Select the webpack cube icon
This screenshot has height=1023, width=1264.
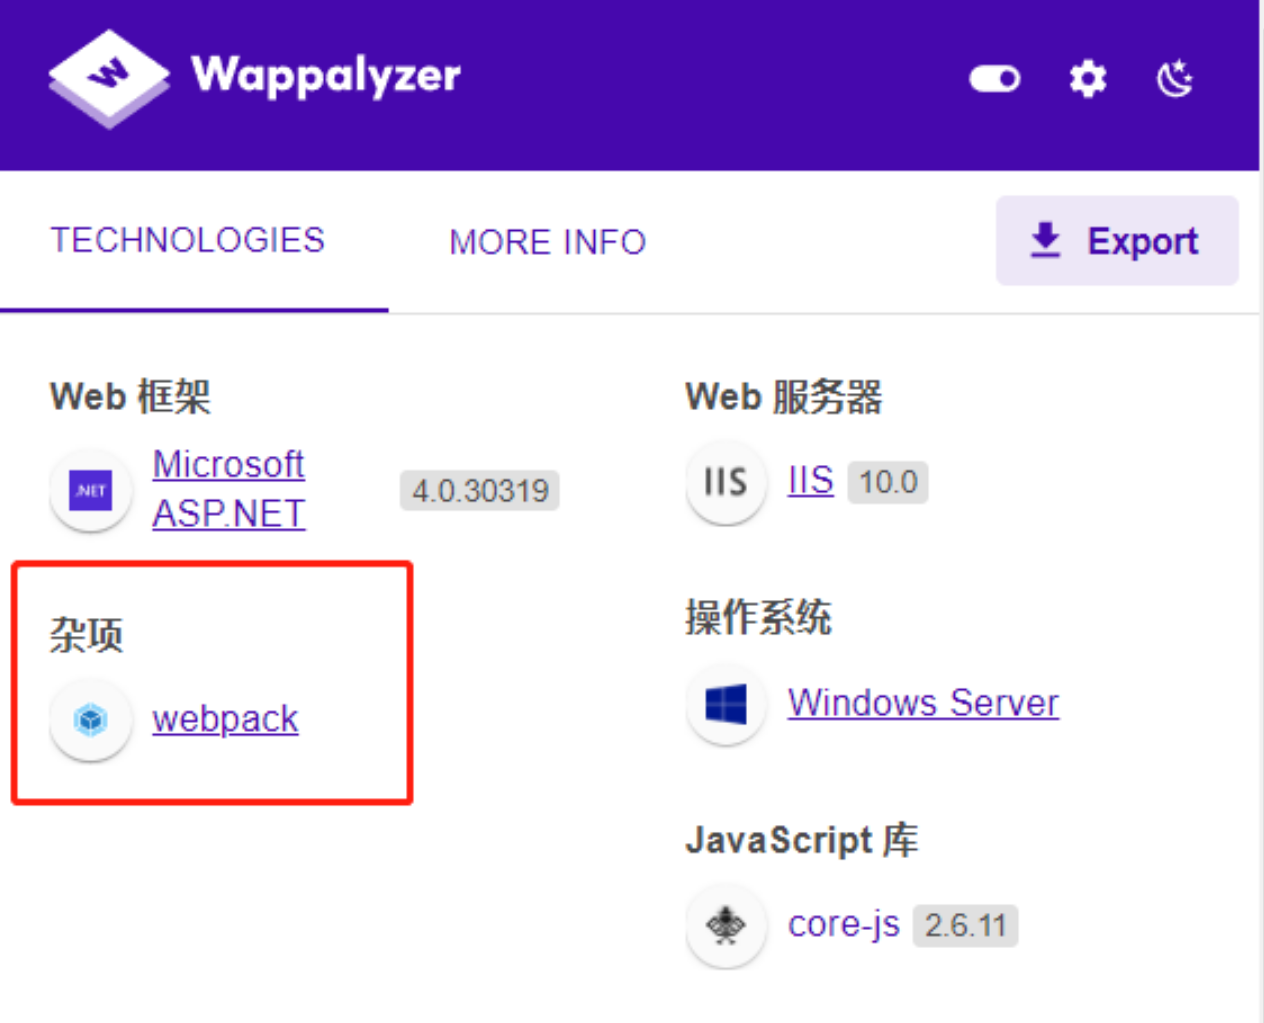[90, 718]
